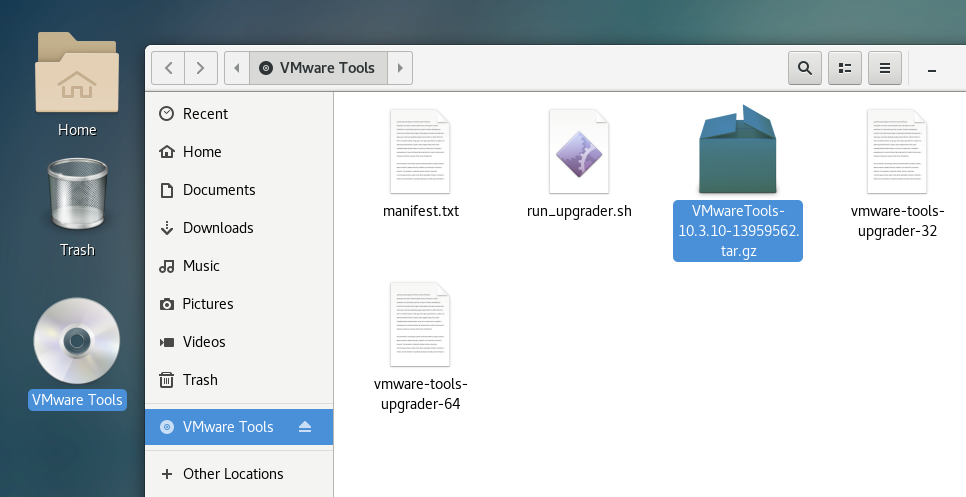Click the VMwareTools-10.3.10-13959562.tar.gz label
The width and height of the screenshot is (966, 497).
click(738, 231)
